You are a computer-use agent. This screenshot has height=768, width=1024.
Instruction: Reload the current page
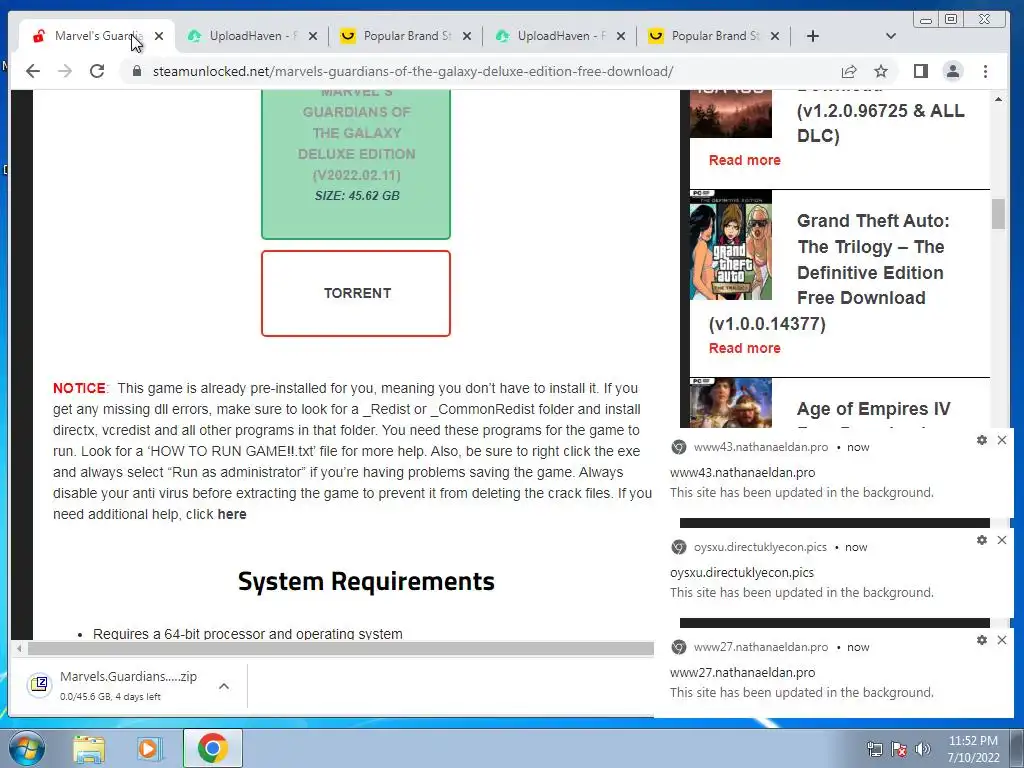click(97, 71)
